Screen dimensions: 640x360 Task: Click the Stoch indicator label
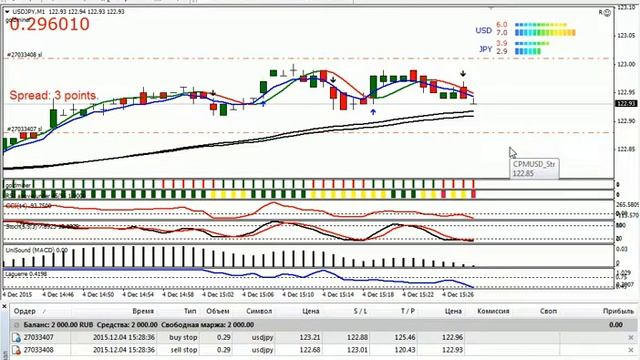click(42, 226)
